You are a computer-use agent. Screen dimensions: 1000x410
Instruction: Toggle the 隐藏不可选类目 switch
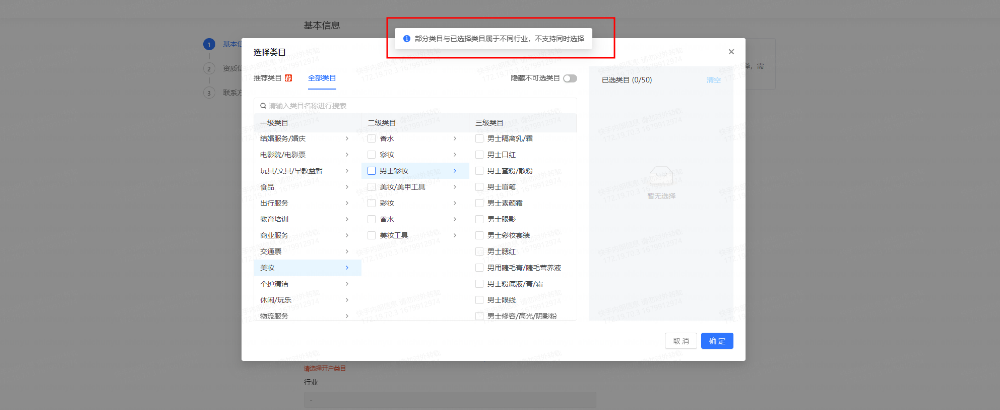click(x=570, y=78)
